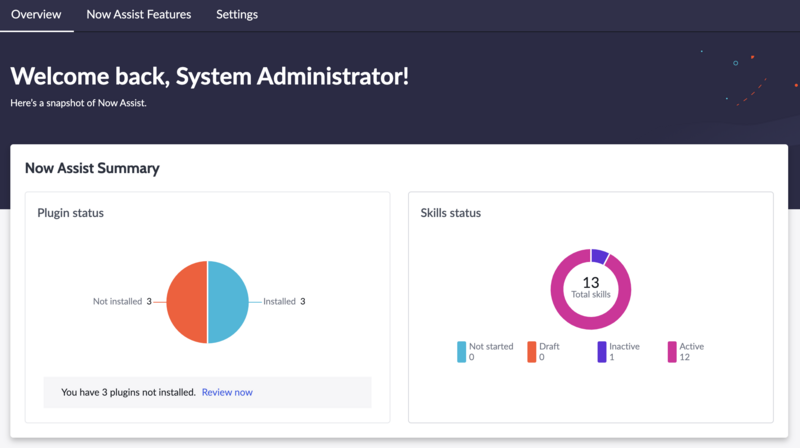Click the orange Draft legend swatch
This screenshot has height=448, width=800.
[532, 352]
